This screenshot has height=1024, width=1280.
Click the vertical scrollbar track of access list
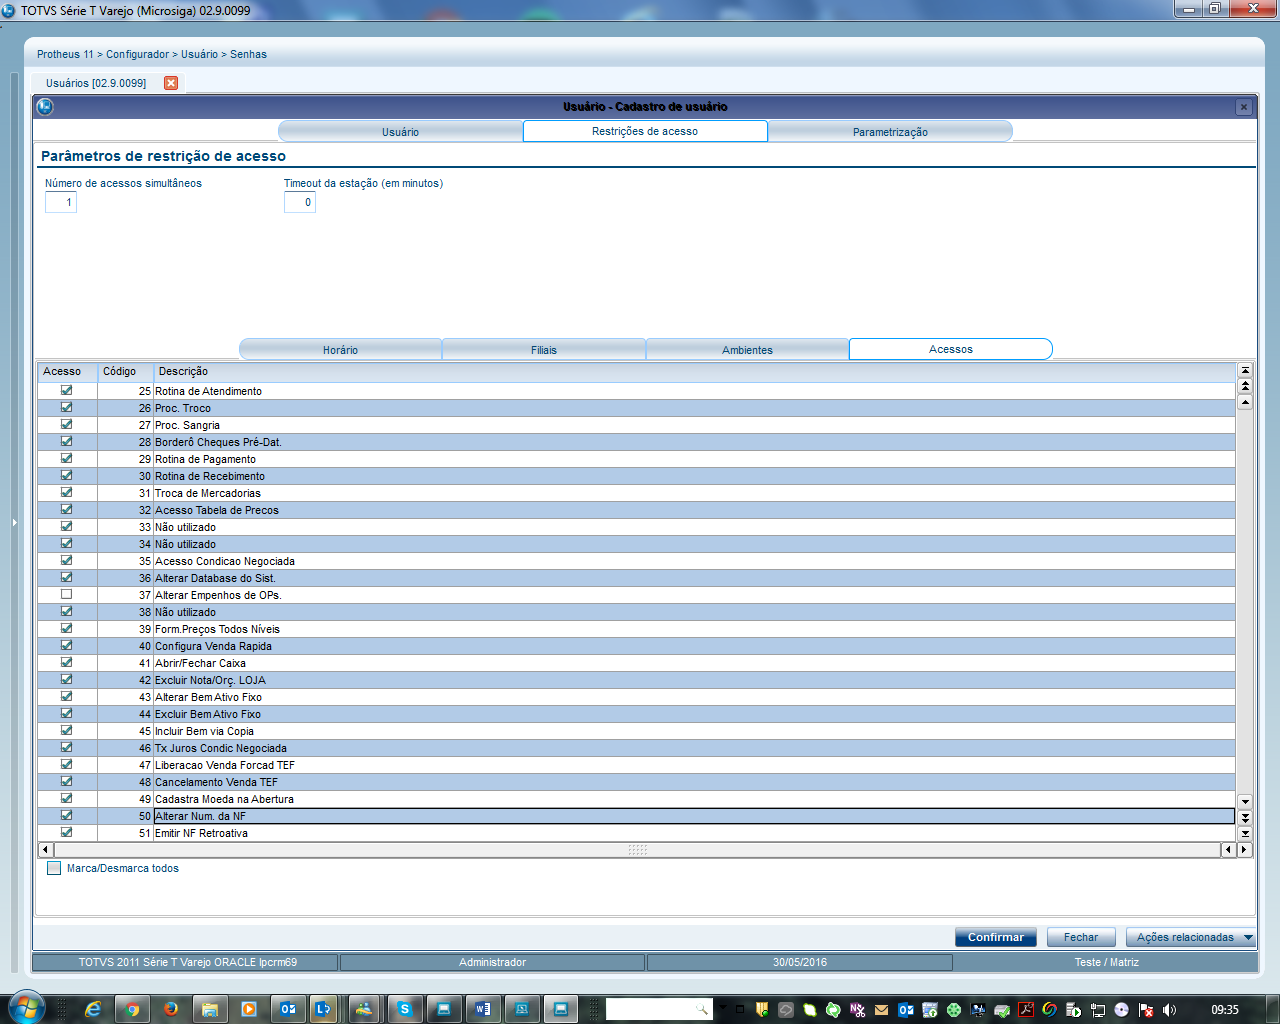click(1245, 600)
